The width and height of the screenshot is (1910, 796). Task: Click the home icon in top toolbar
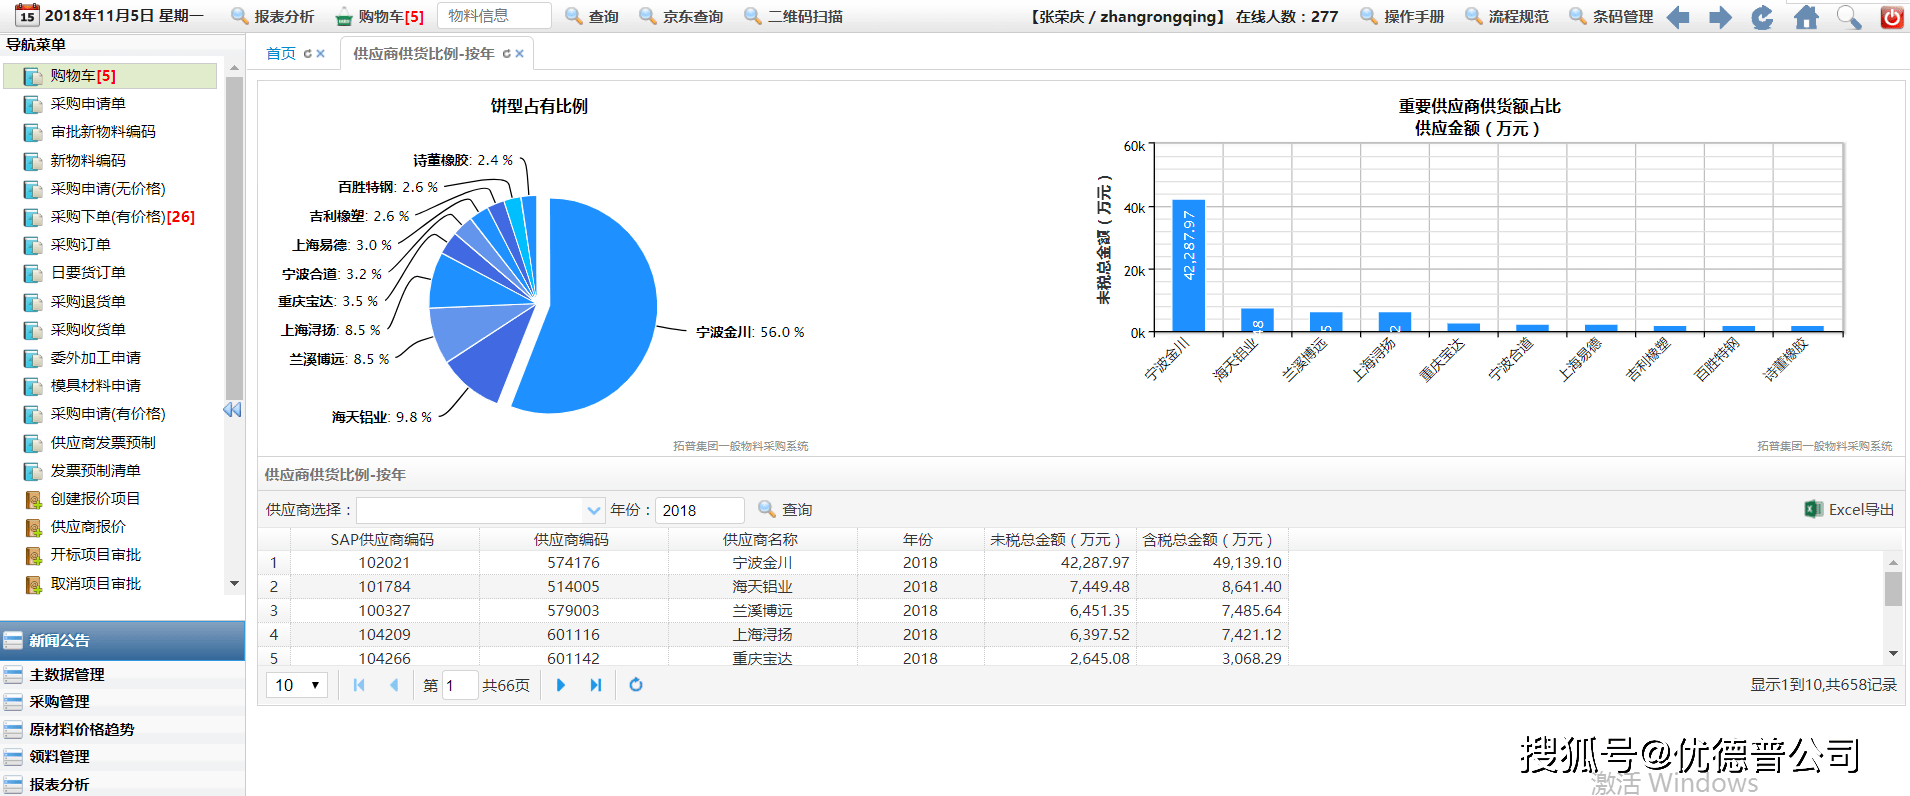(1806, 17)
